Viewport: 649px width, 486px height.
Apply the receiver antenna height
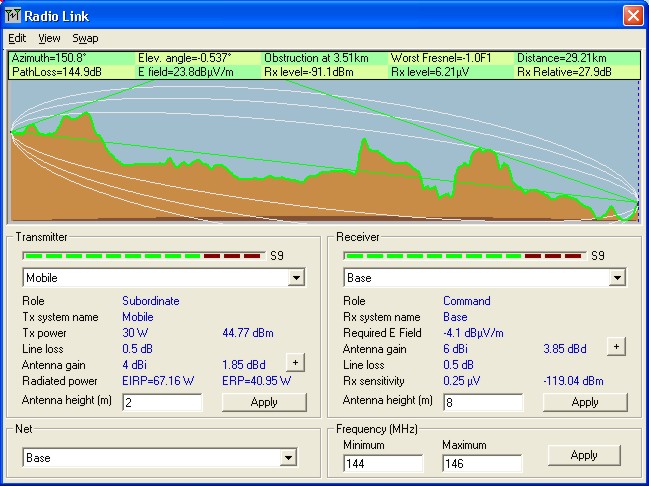tap(585, 402)
